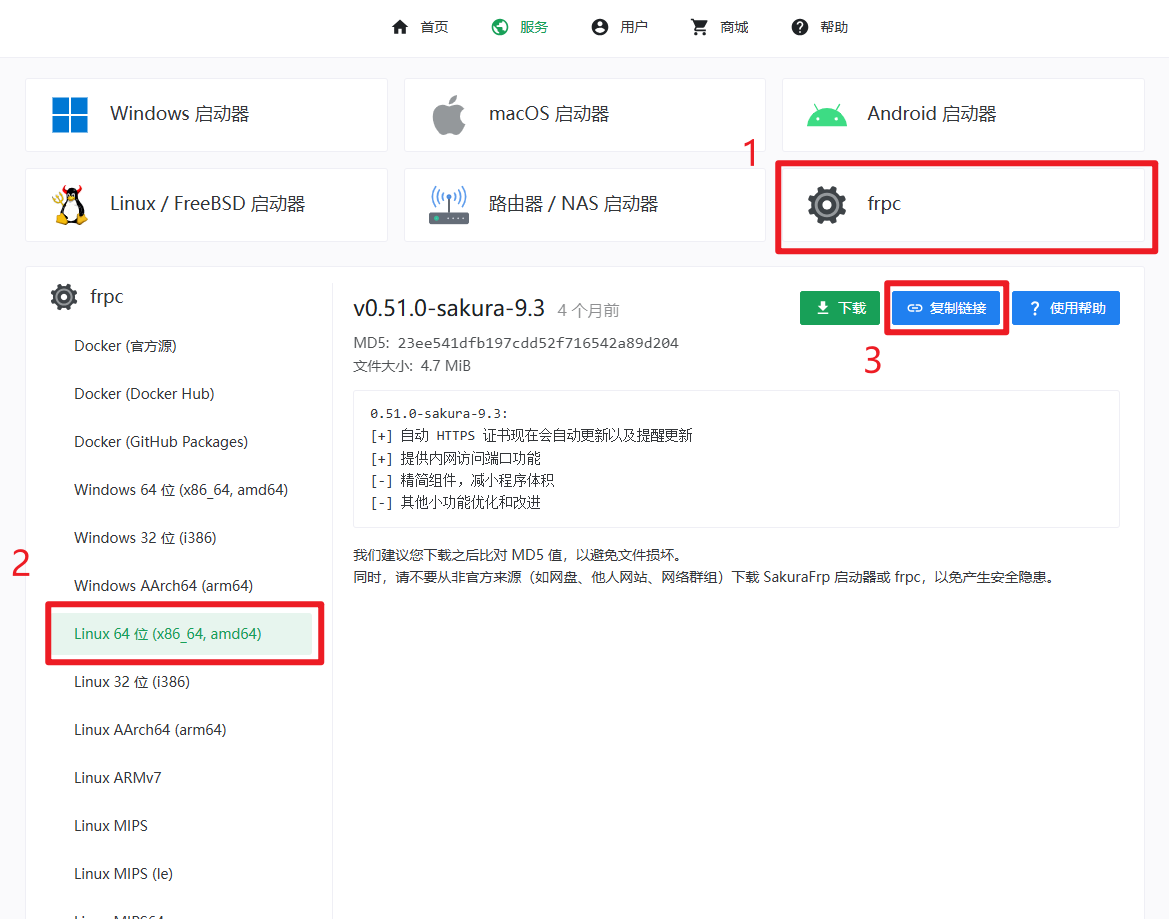Viewport: 1169px width, 919px height.
Task: Select Linux AArch64 (arm64) entry
Action: tap(150, 730)
